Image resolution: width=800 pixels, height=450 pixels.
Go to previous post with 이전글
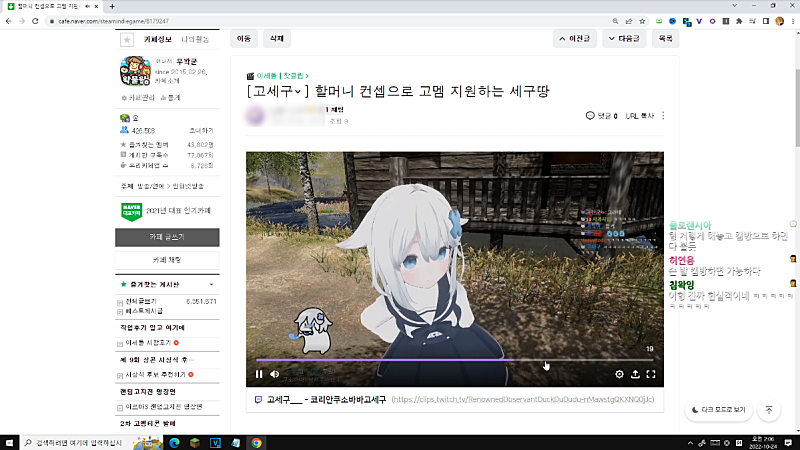[574, 38]
